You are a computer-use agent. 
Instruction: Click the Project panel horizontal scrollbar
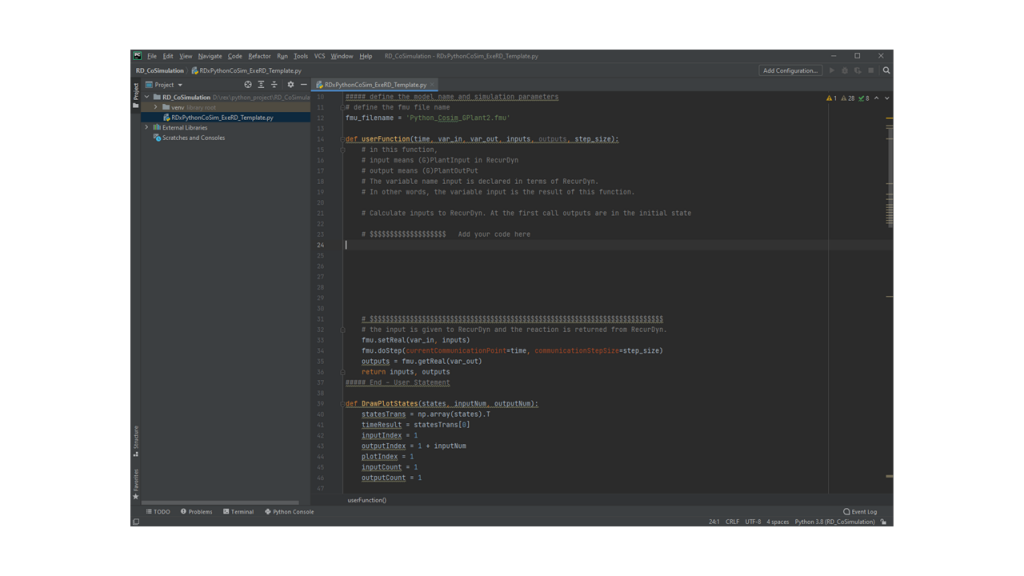click(220, 502)
